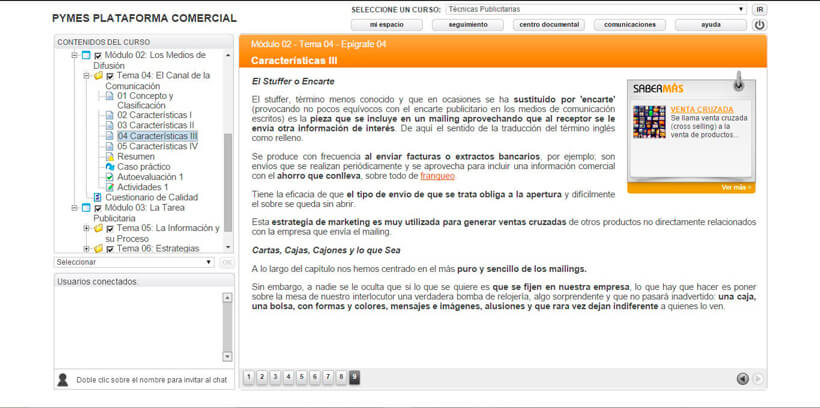Open the comunicaciones menu
This screenshot has height=408, width=820.
pos(630,25)
